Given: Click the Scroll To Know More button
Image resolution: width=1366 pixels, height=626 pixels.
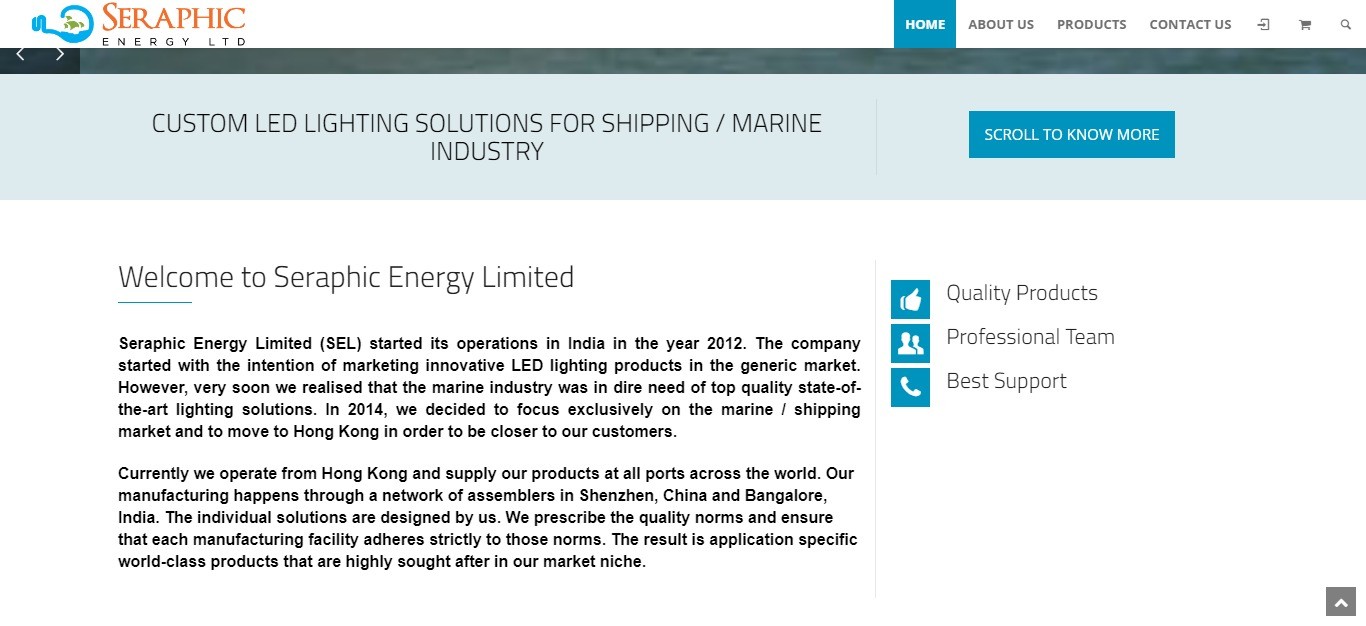Looking at the screenshot, I should (1072, 134).
